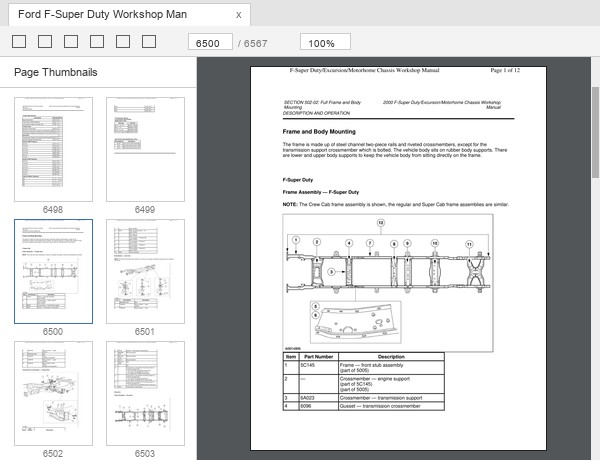Image resolution: width=600 pixels, height=460 pixels.
Task: Click the 'Page 1 of 12' header text
Action: tap(505, 70)
